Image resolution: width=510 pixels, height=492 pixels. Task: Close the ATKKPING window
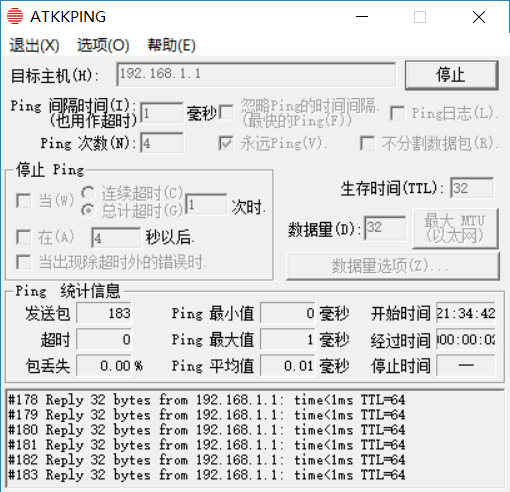click(479, 17)
